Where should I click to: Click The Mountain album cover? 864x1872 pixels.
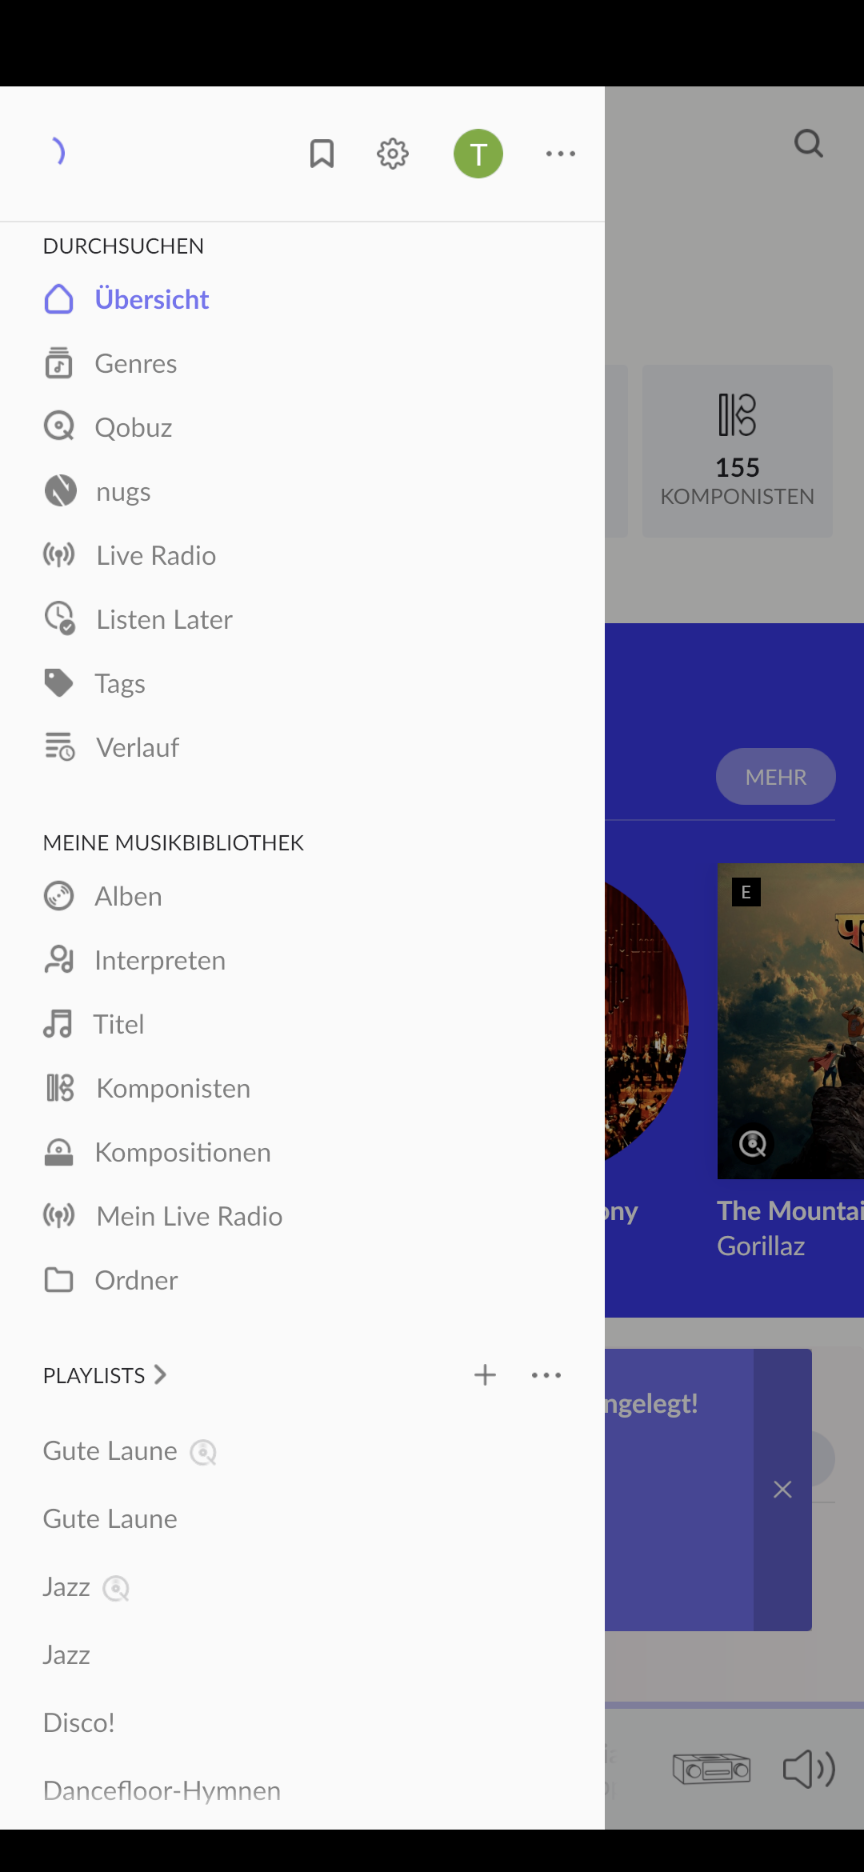(x=790, y=1020)
